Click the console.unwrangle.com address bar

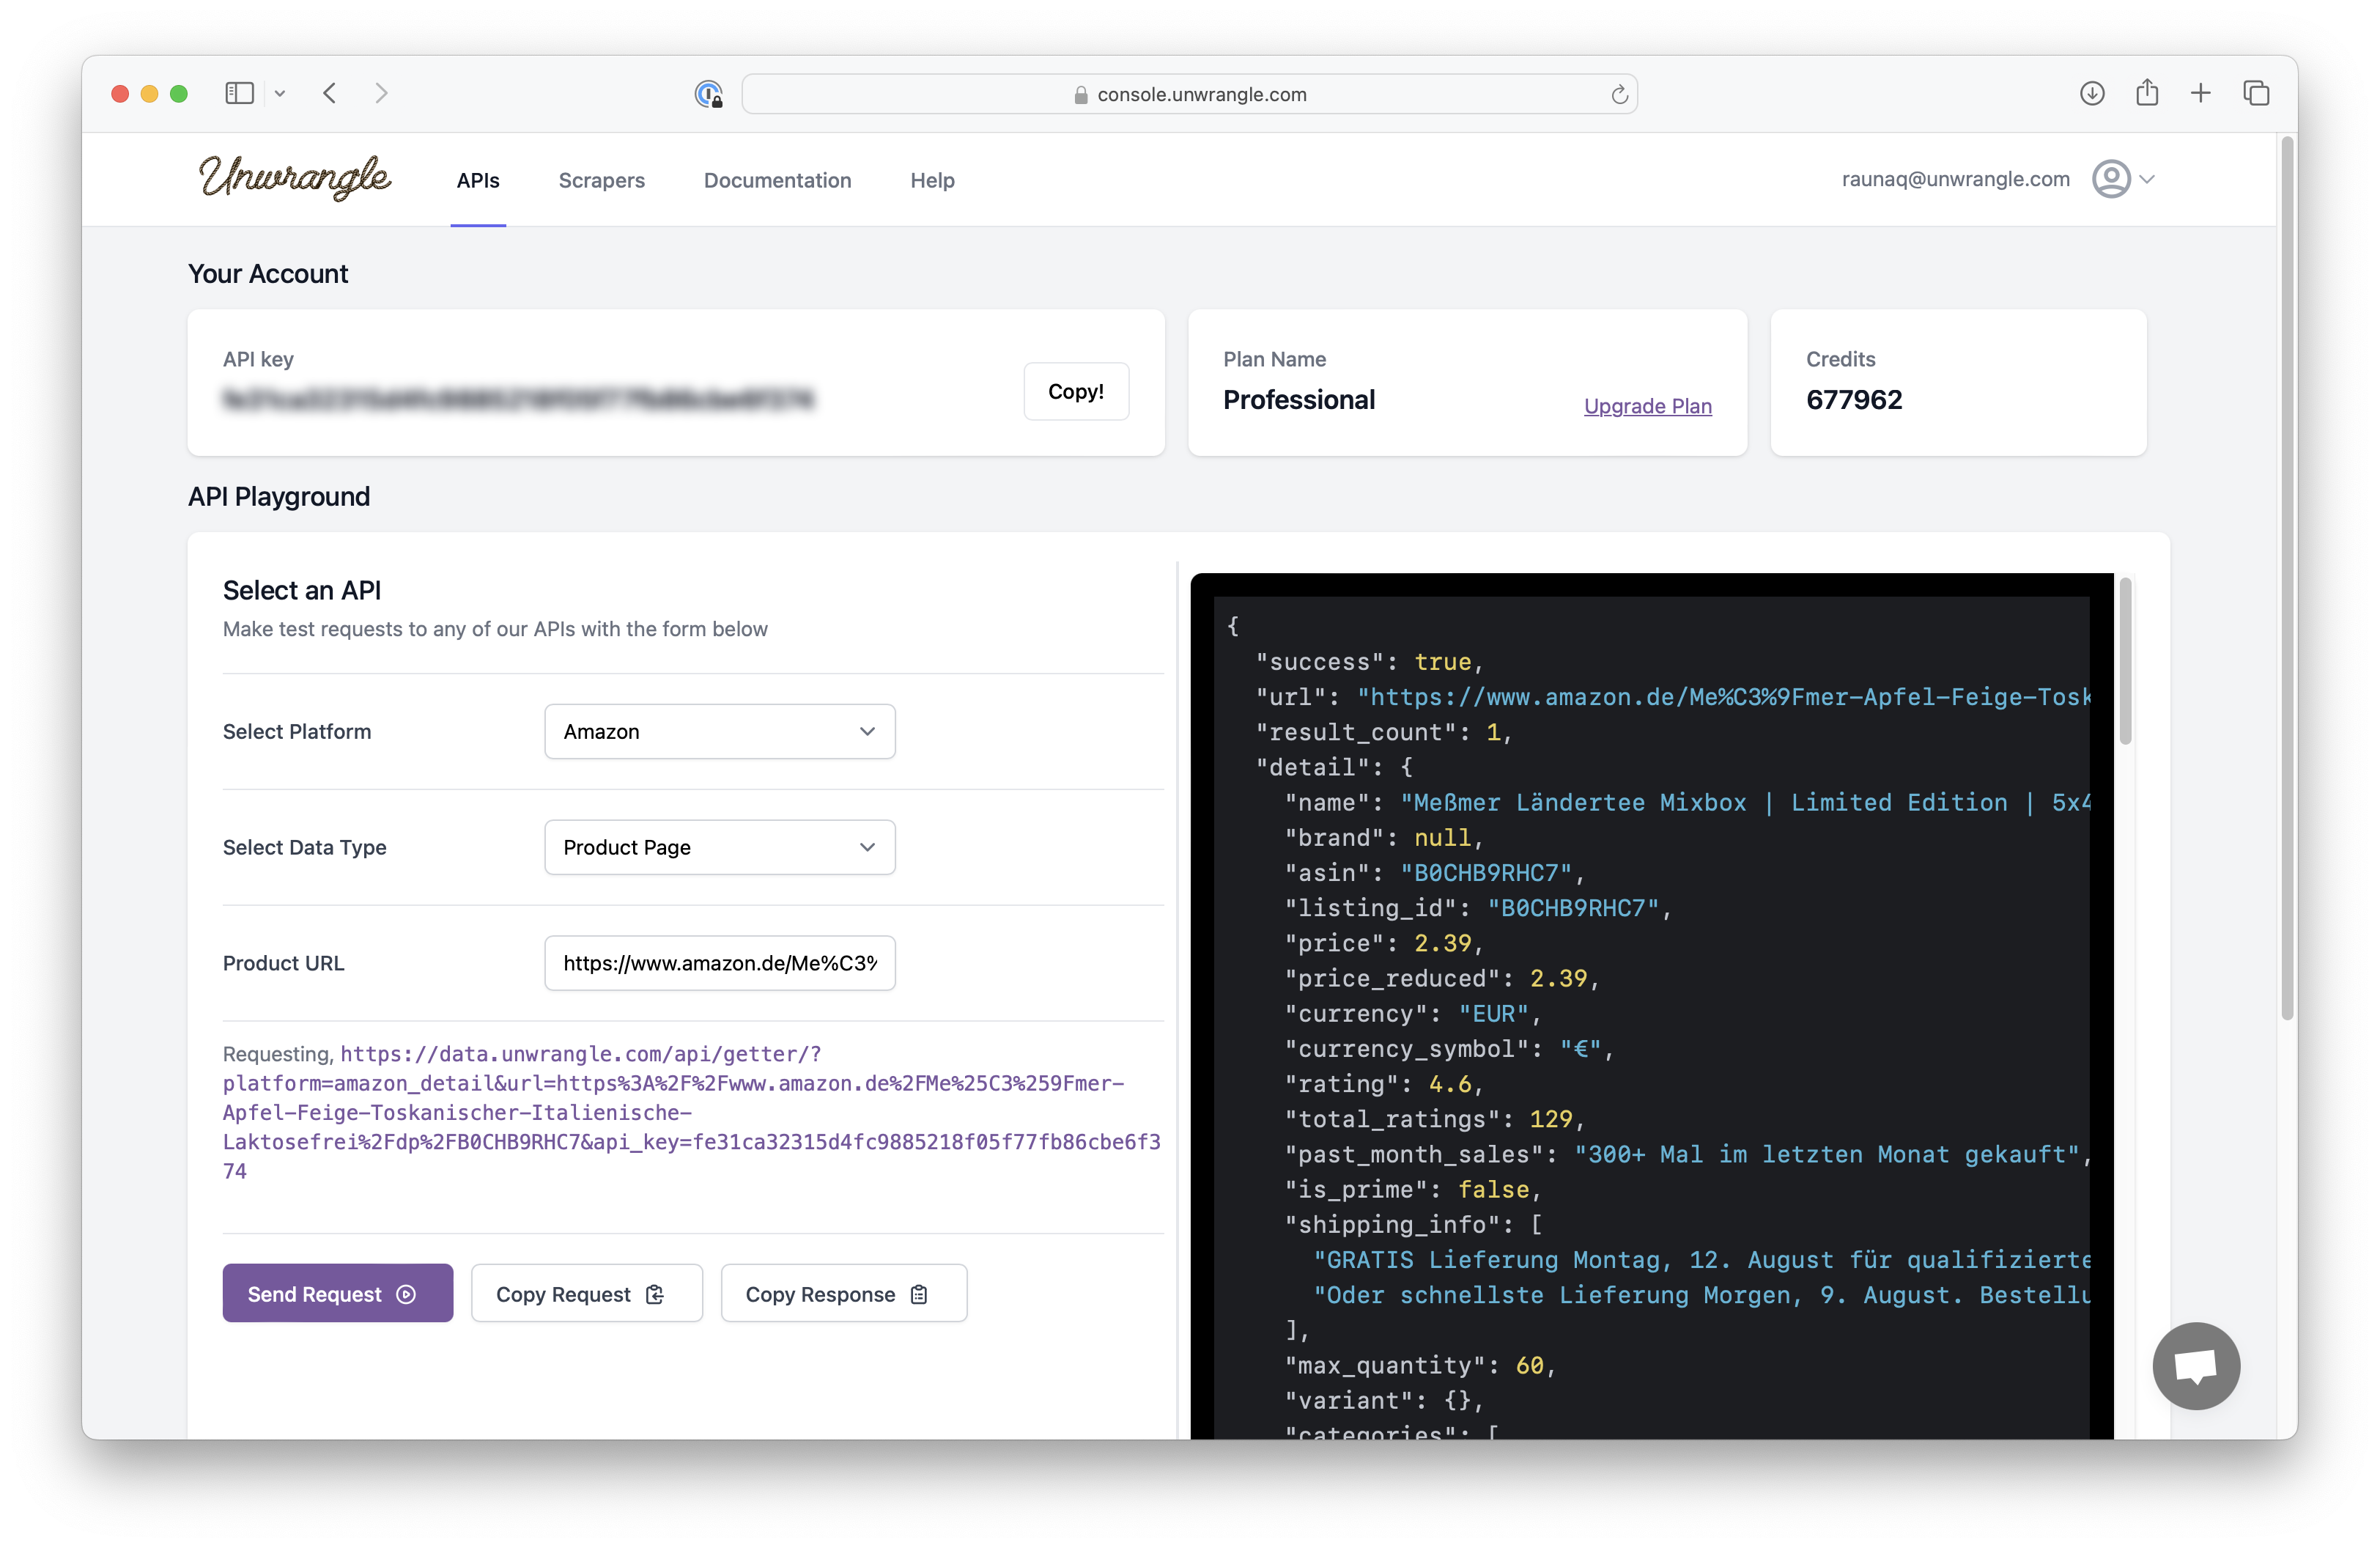[1189, 94]
